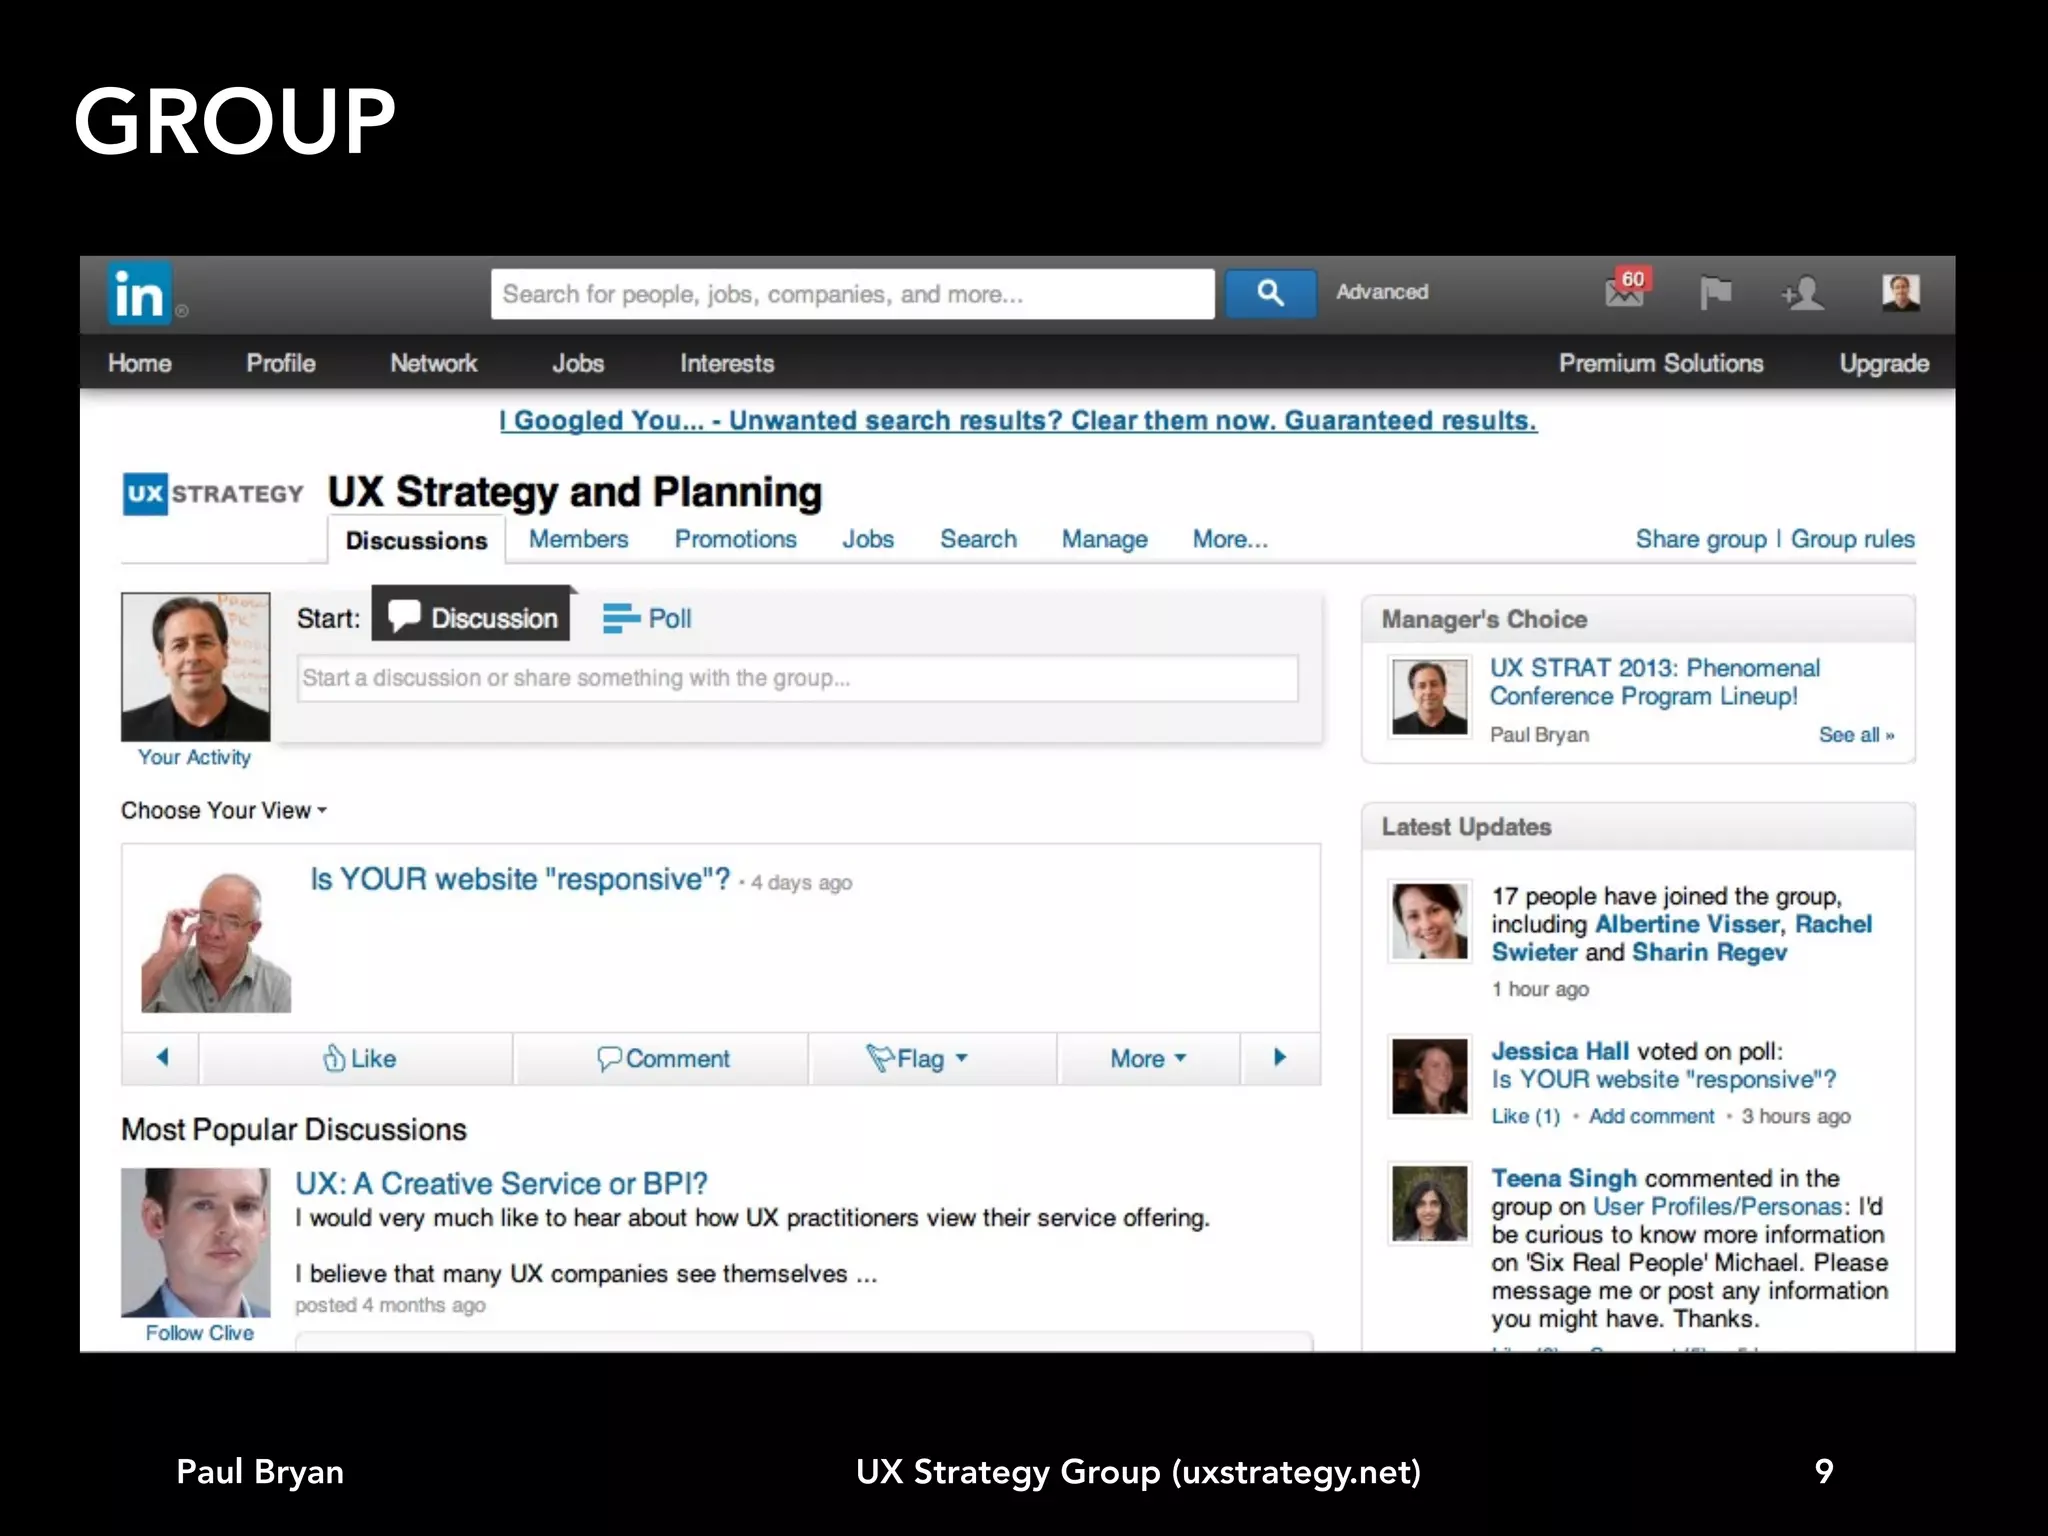Open the More dropdown under the discussion
Image resolution: width=2048 pixels, height=1536 pixels.
pos(1148,1058)
